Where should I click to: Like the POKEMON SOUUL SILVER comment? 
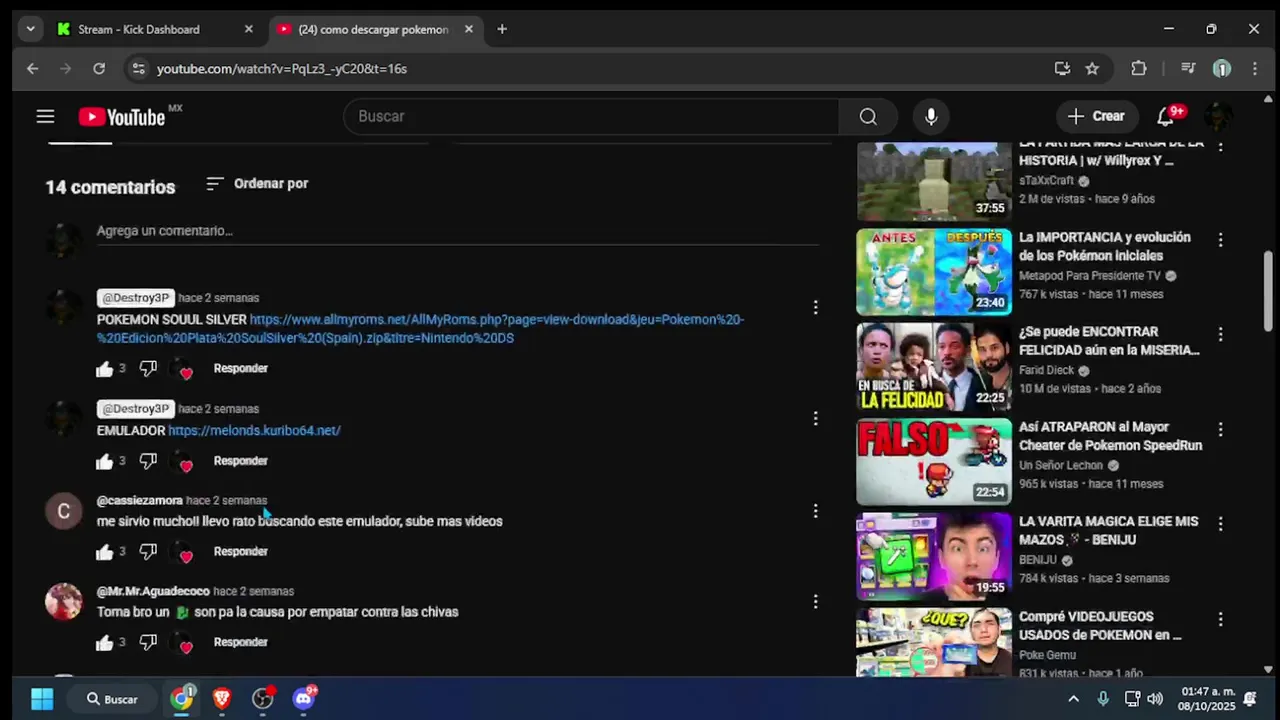click(104, 369)
